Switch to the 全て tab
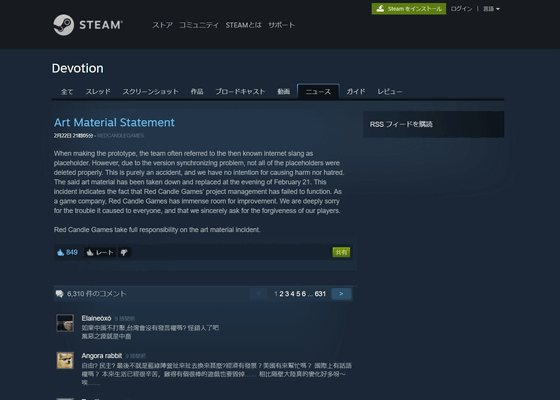The image size is (560, 400). (x=67, y=92)
